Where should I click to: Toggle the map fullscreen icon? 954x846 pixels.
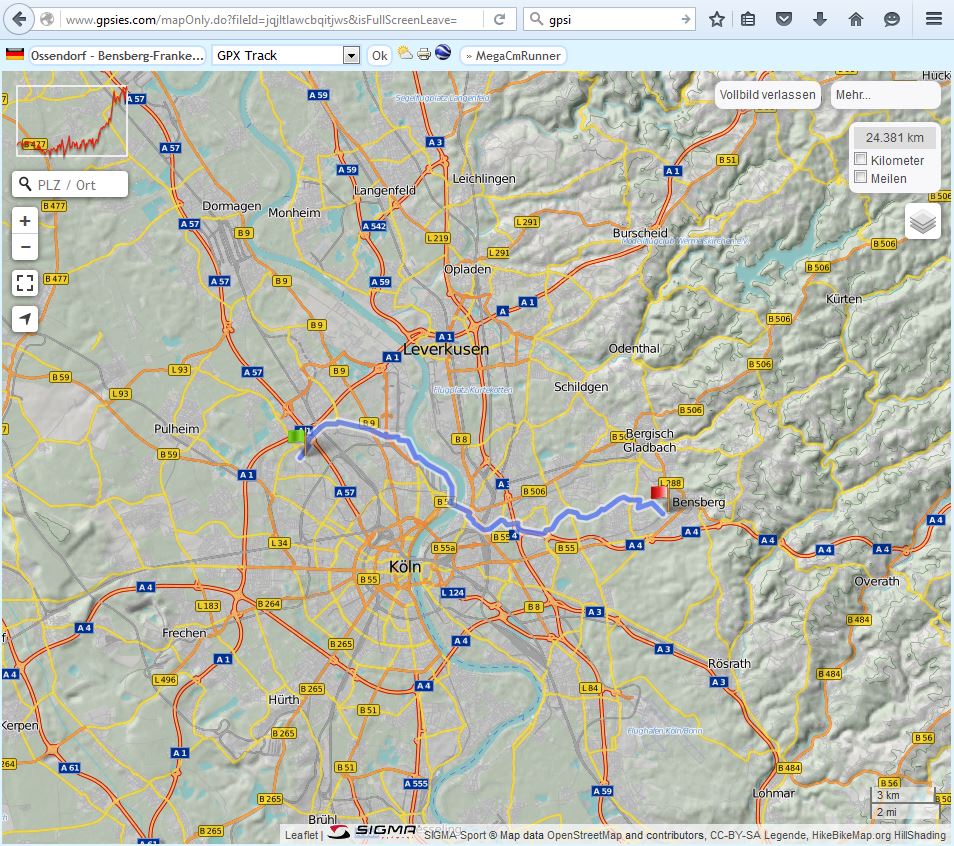25,283
